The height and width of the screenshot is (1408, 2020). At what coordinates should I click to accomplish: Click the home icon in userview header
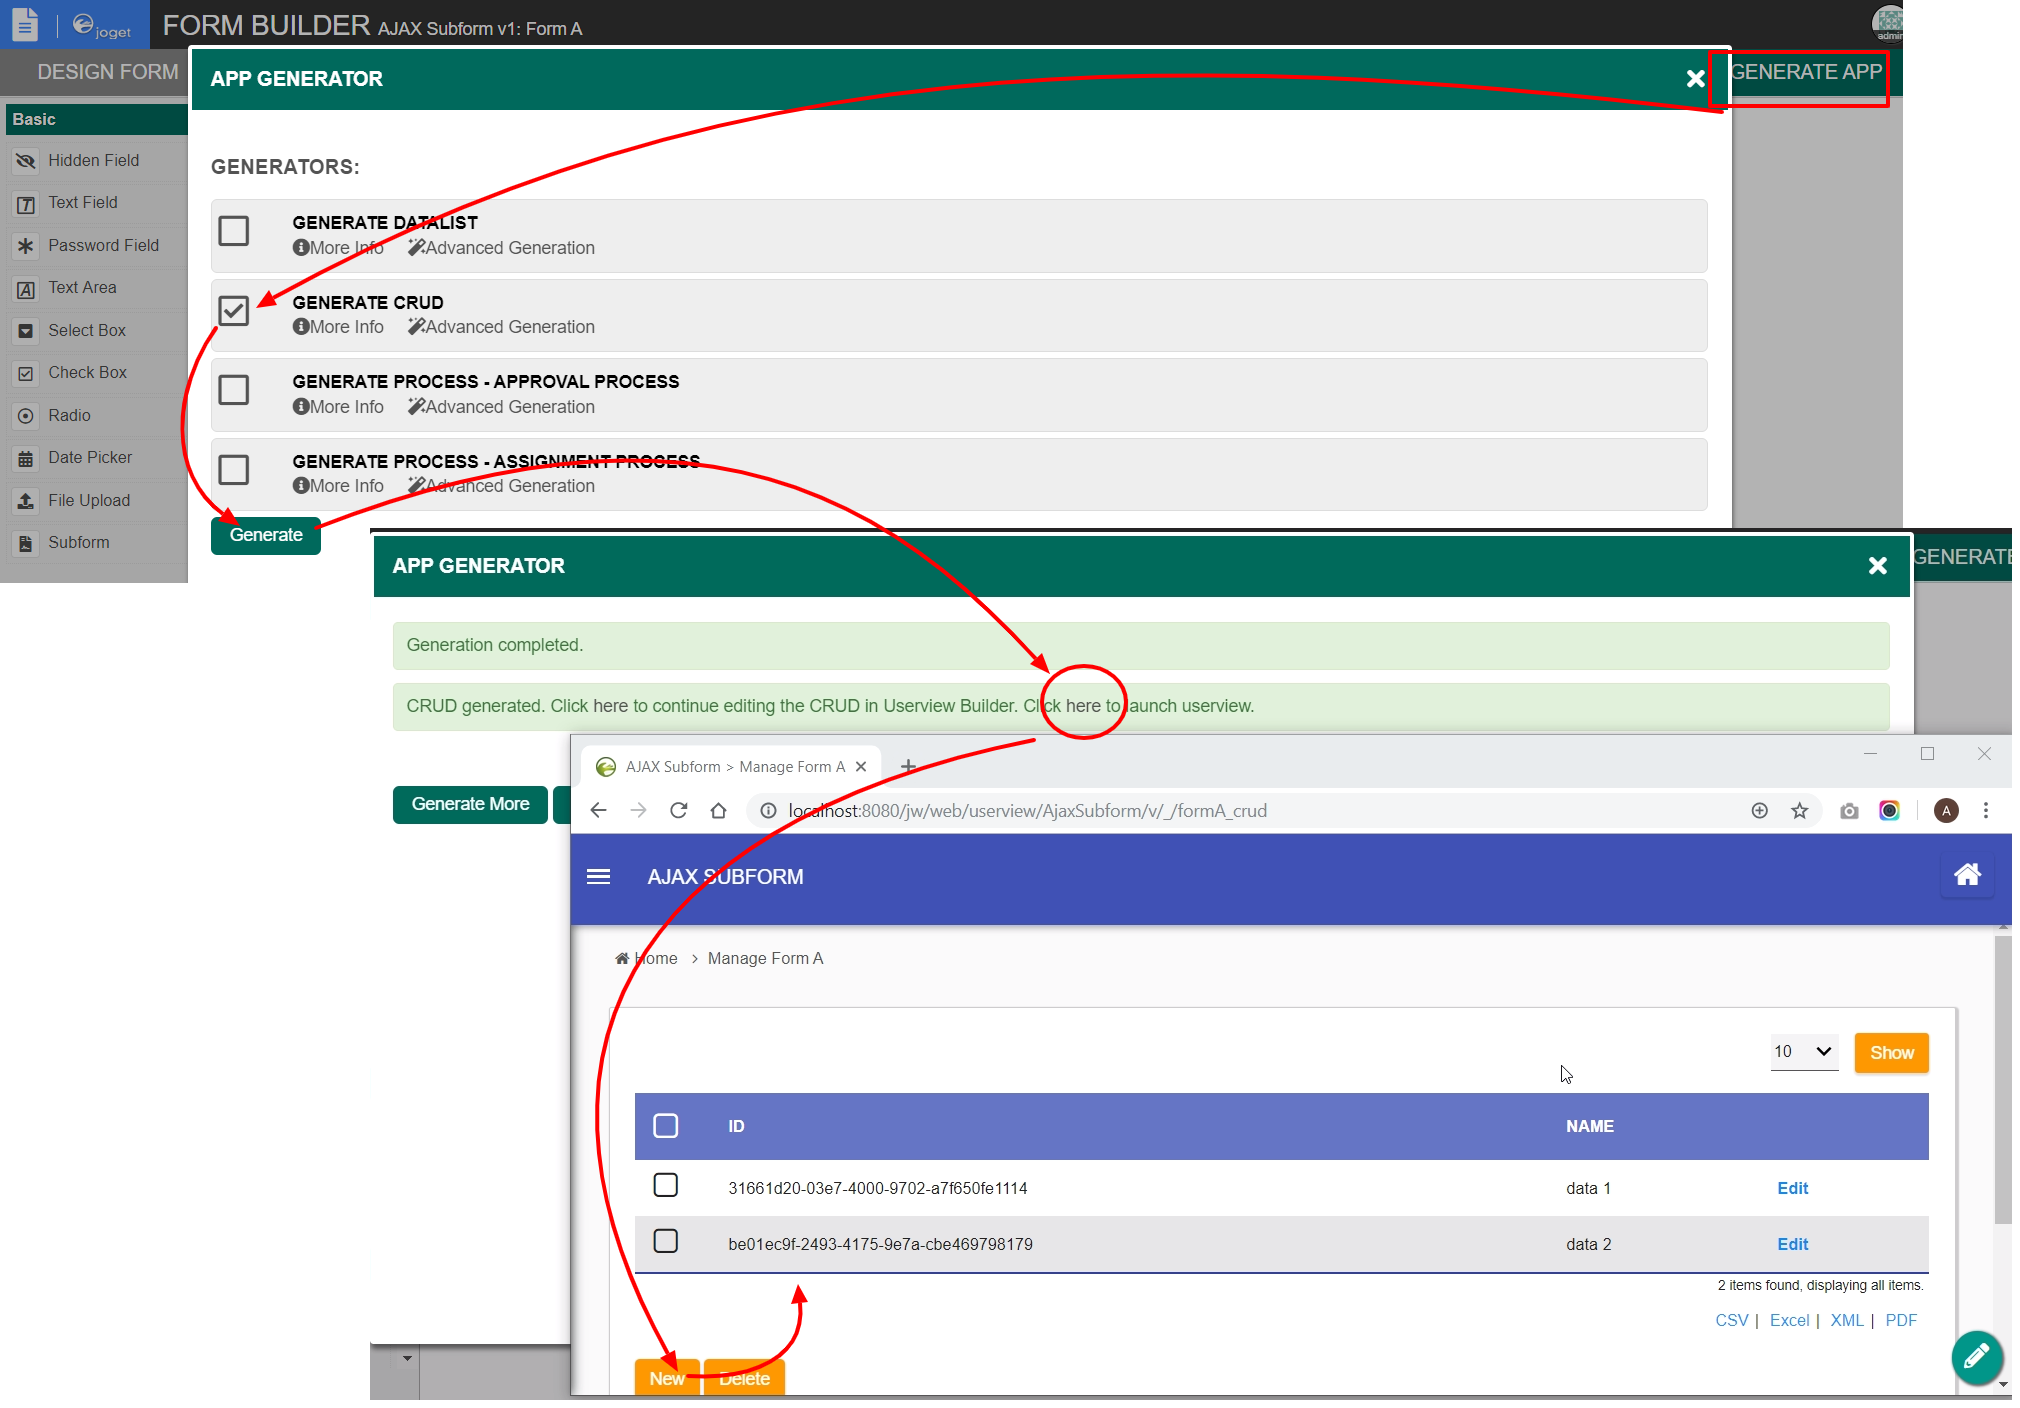pyautogui.click(x=1967, y=875)
